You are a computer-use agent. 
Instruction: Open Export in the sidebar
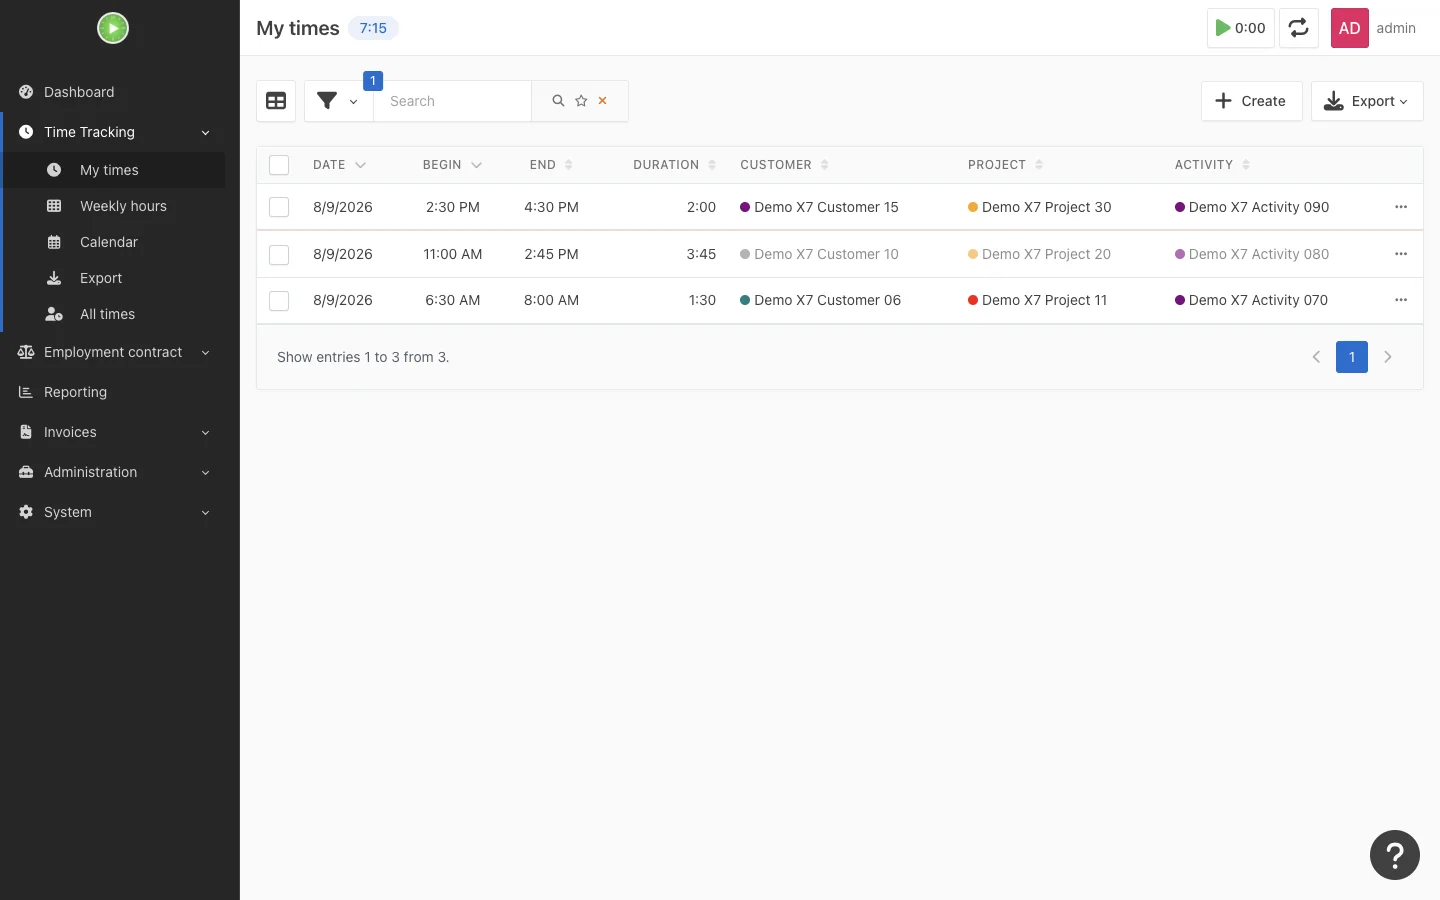coord(113,278)
